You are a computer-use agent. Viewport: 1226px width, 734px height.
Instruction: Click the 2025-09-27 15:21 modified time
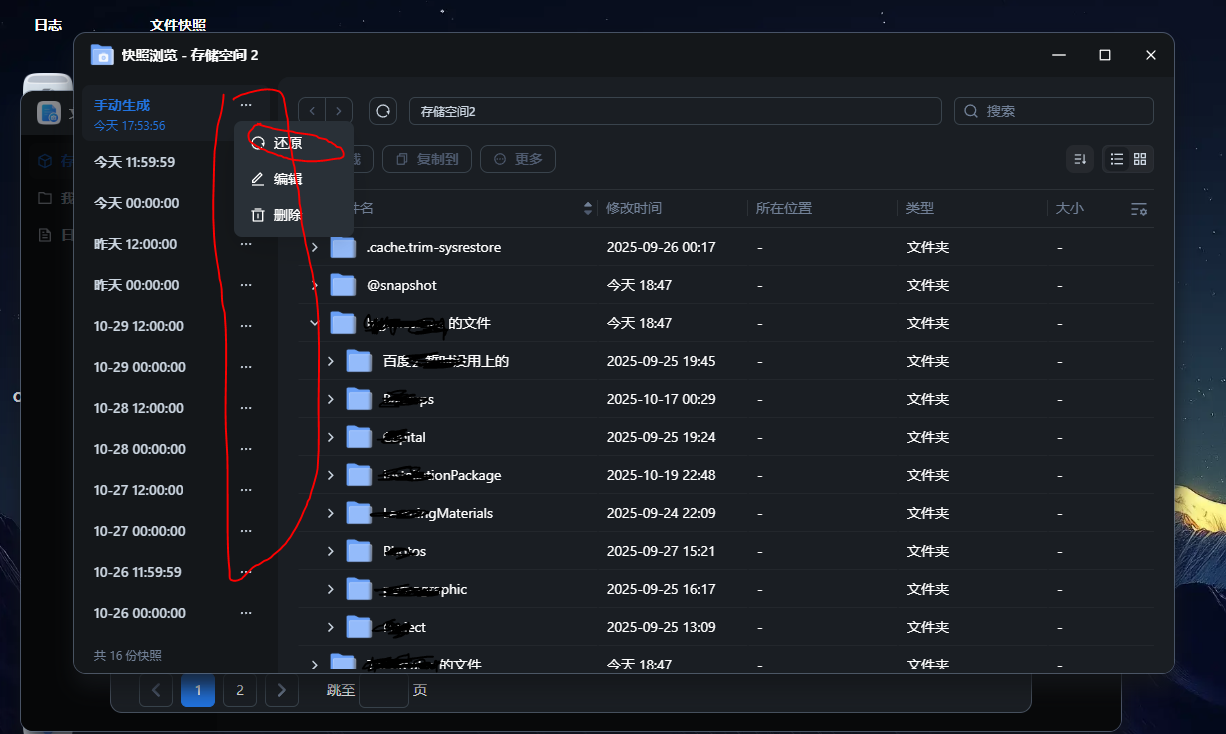tap(661, 551)
